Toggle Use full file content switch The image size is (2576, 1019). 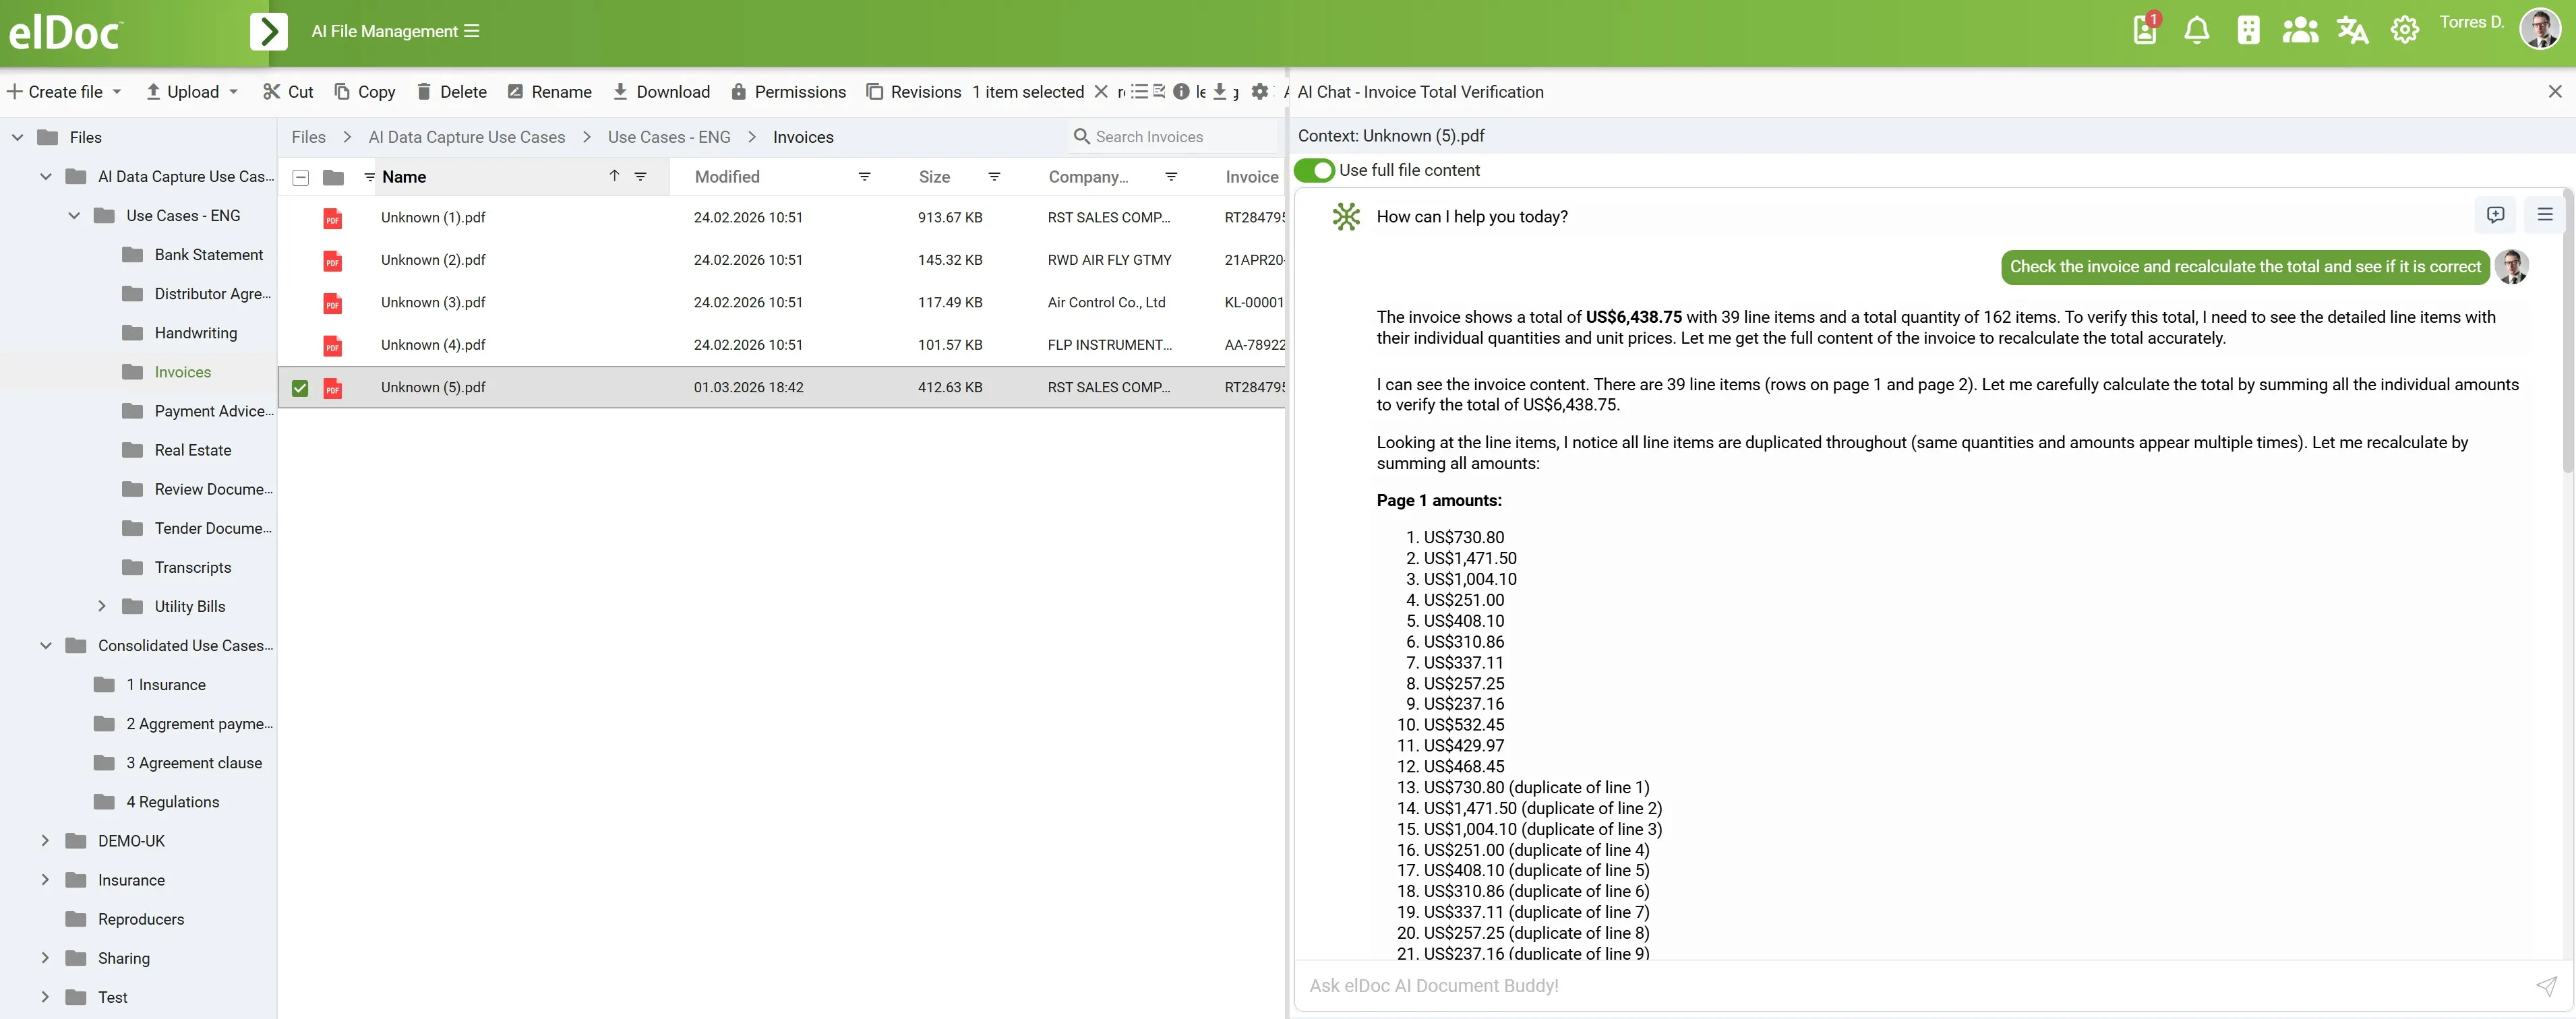click(1315, 170)
